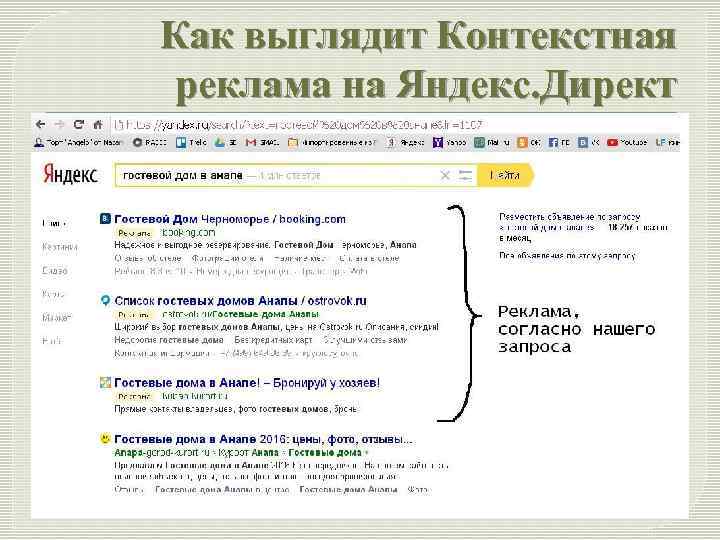Open the VK bookmark
Screen dimensions: 720x540
[589, 143]
